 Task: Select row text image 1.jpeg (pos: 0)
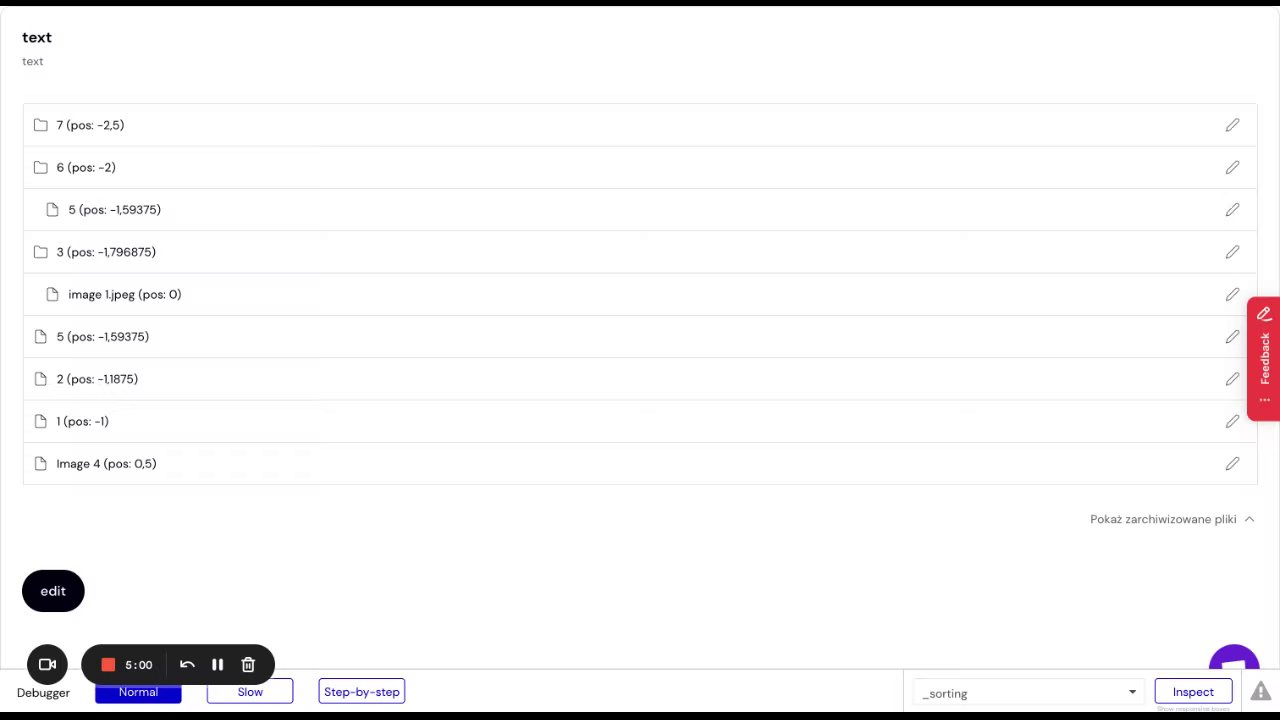(x=125, y=294)
